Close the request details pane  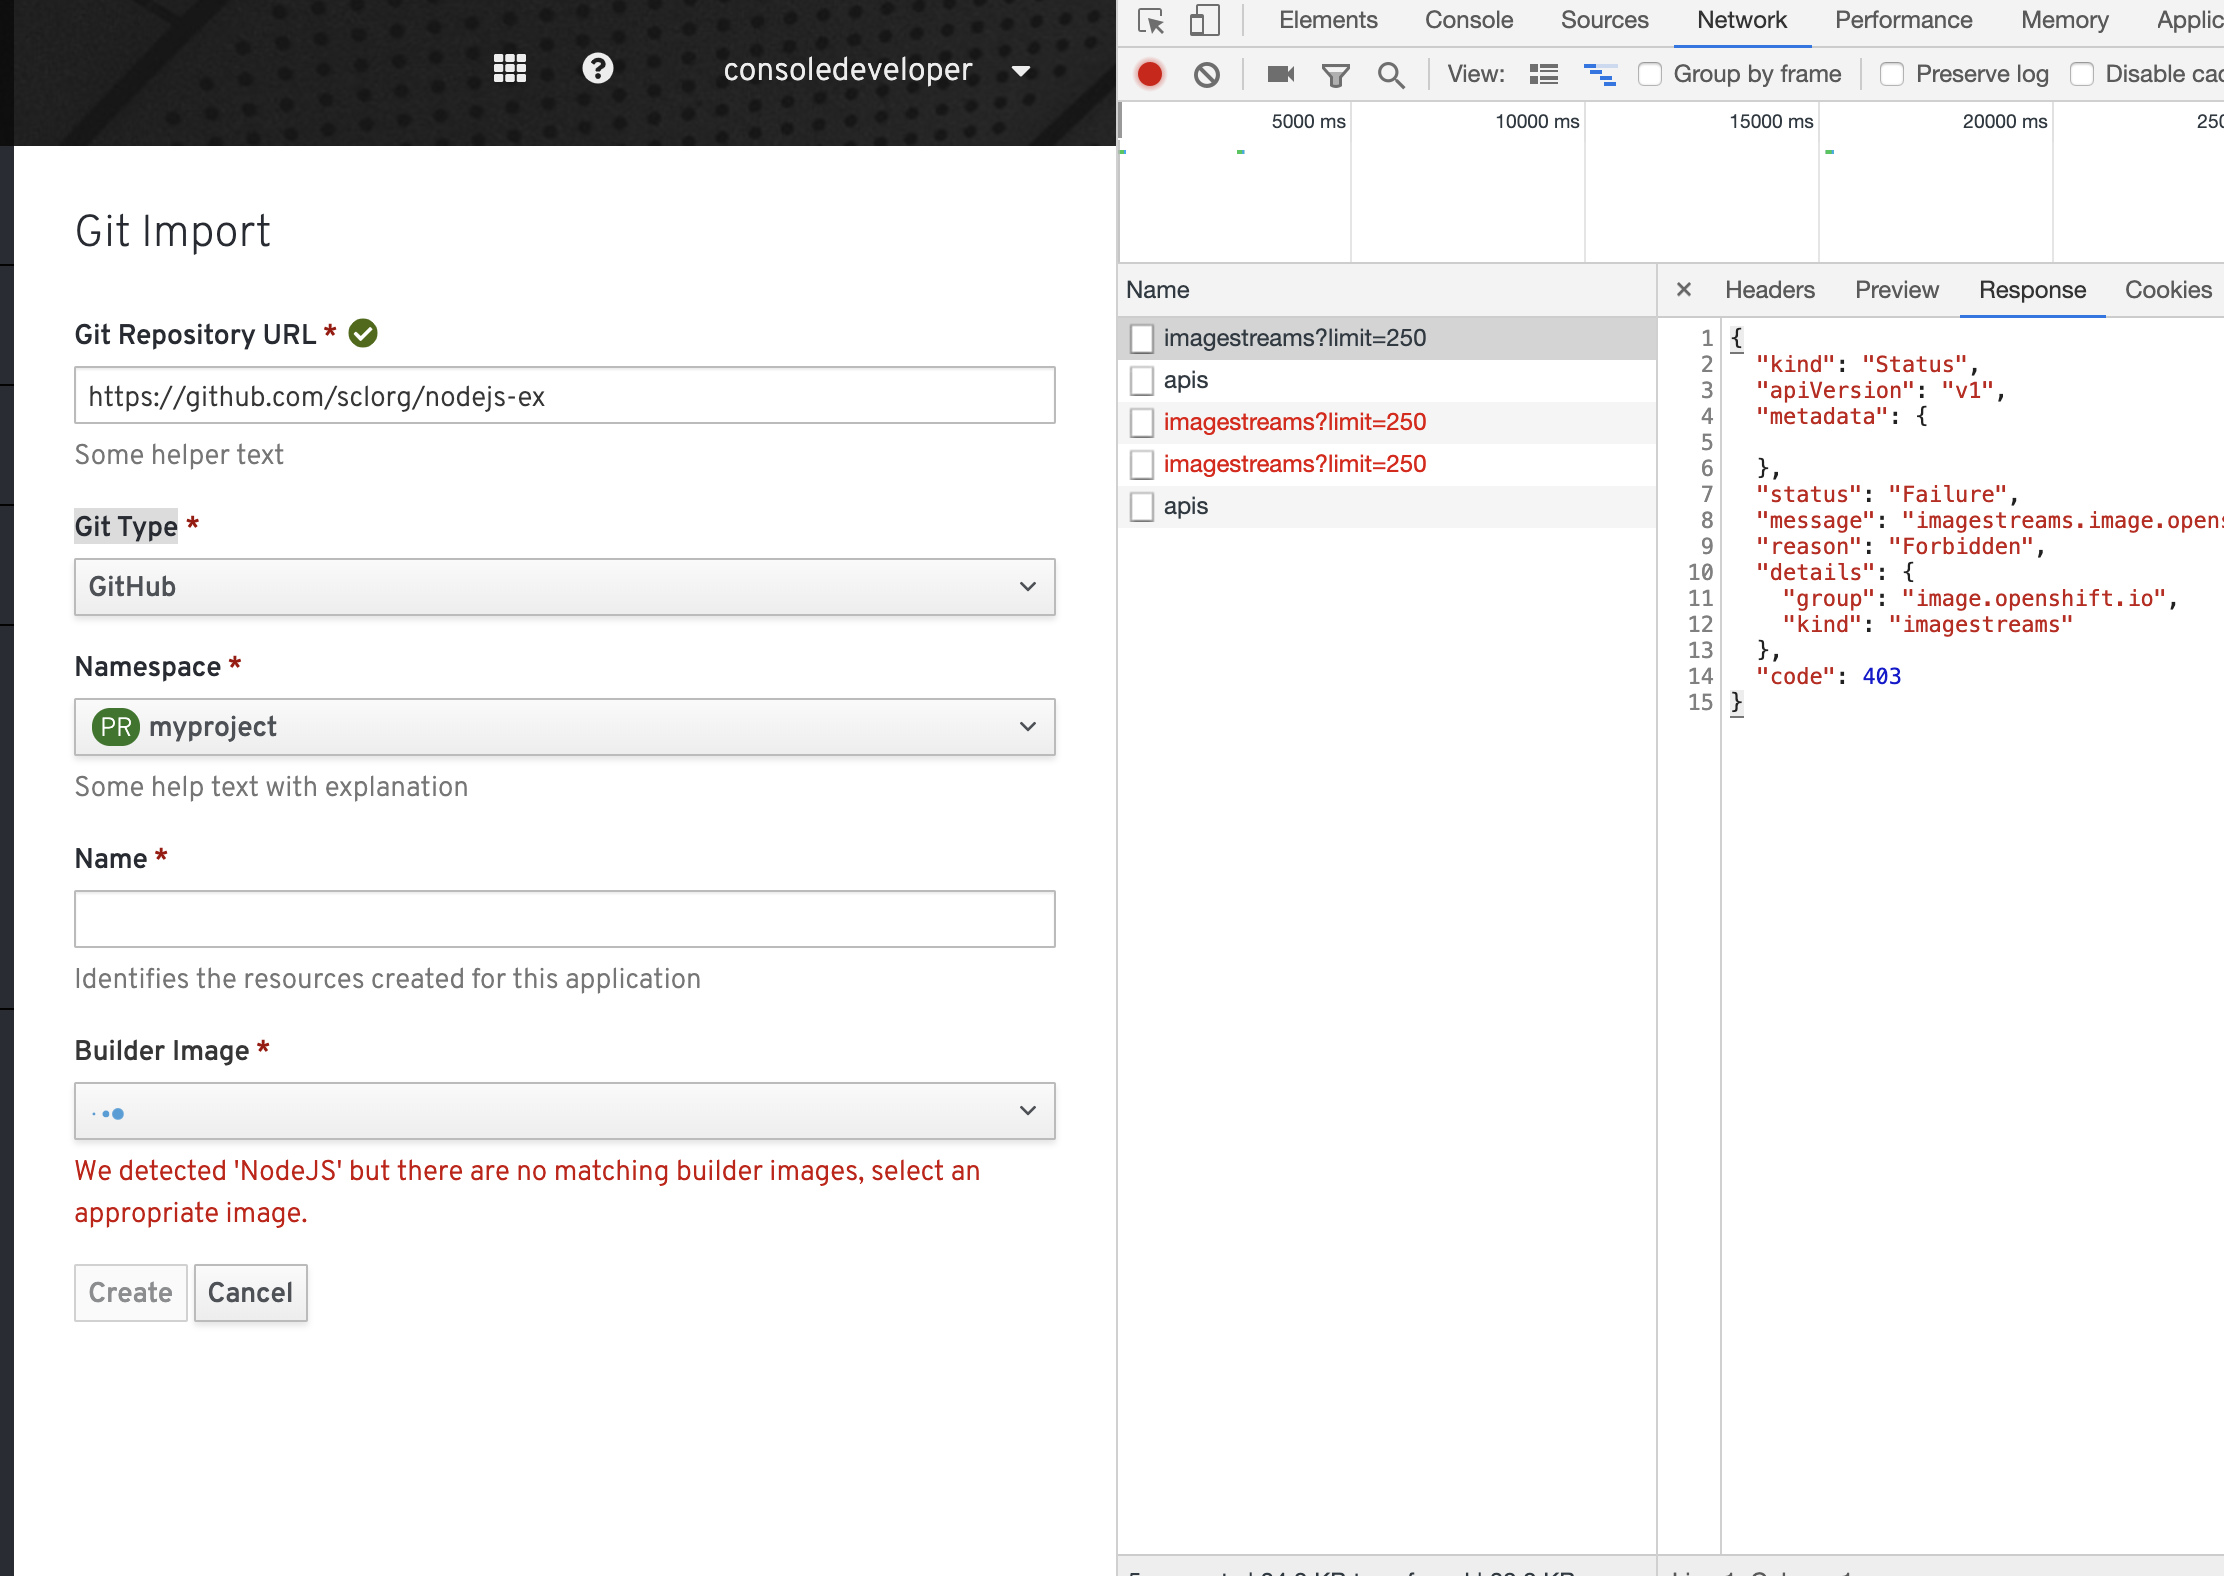[1684, 290]
